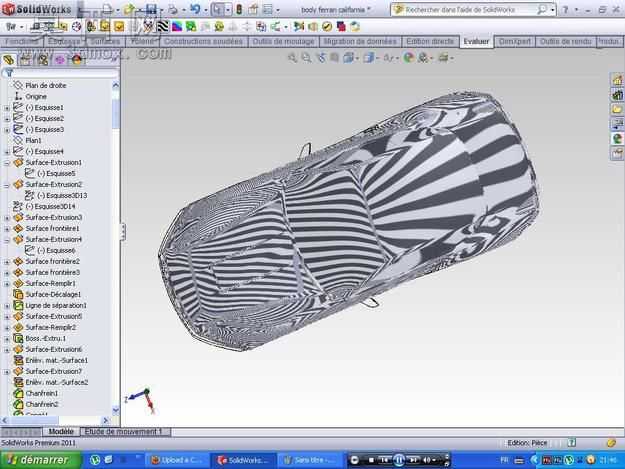Click the filter funnel icon in feature tree
This screenshot has width=625, height=469.
[x=8, y=73]
